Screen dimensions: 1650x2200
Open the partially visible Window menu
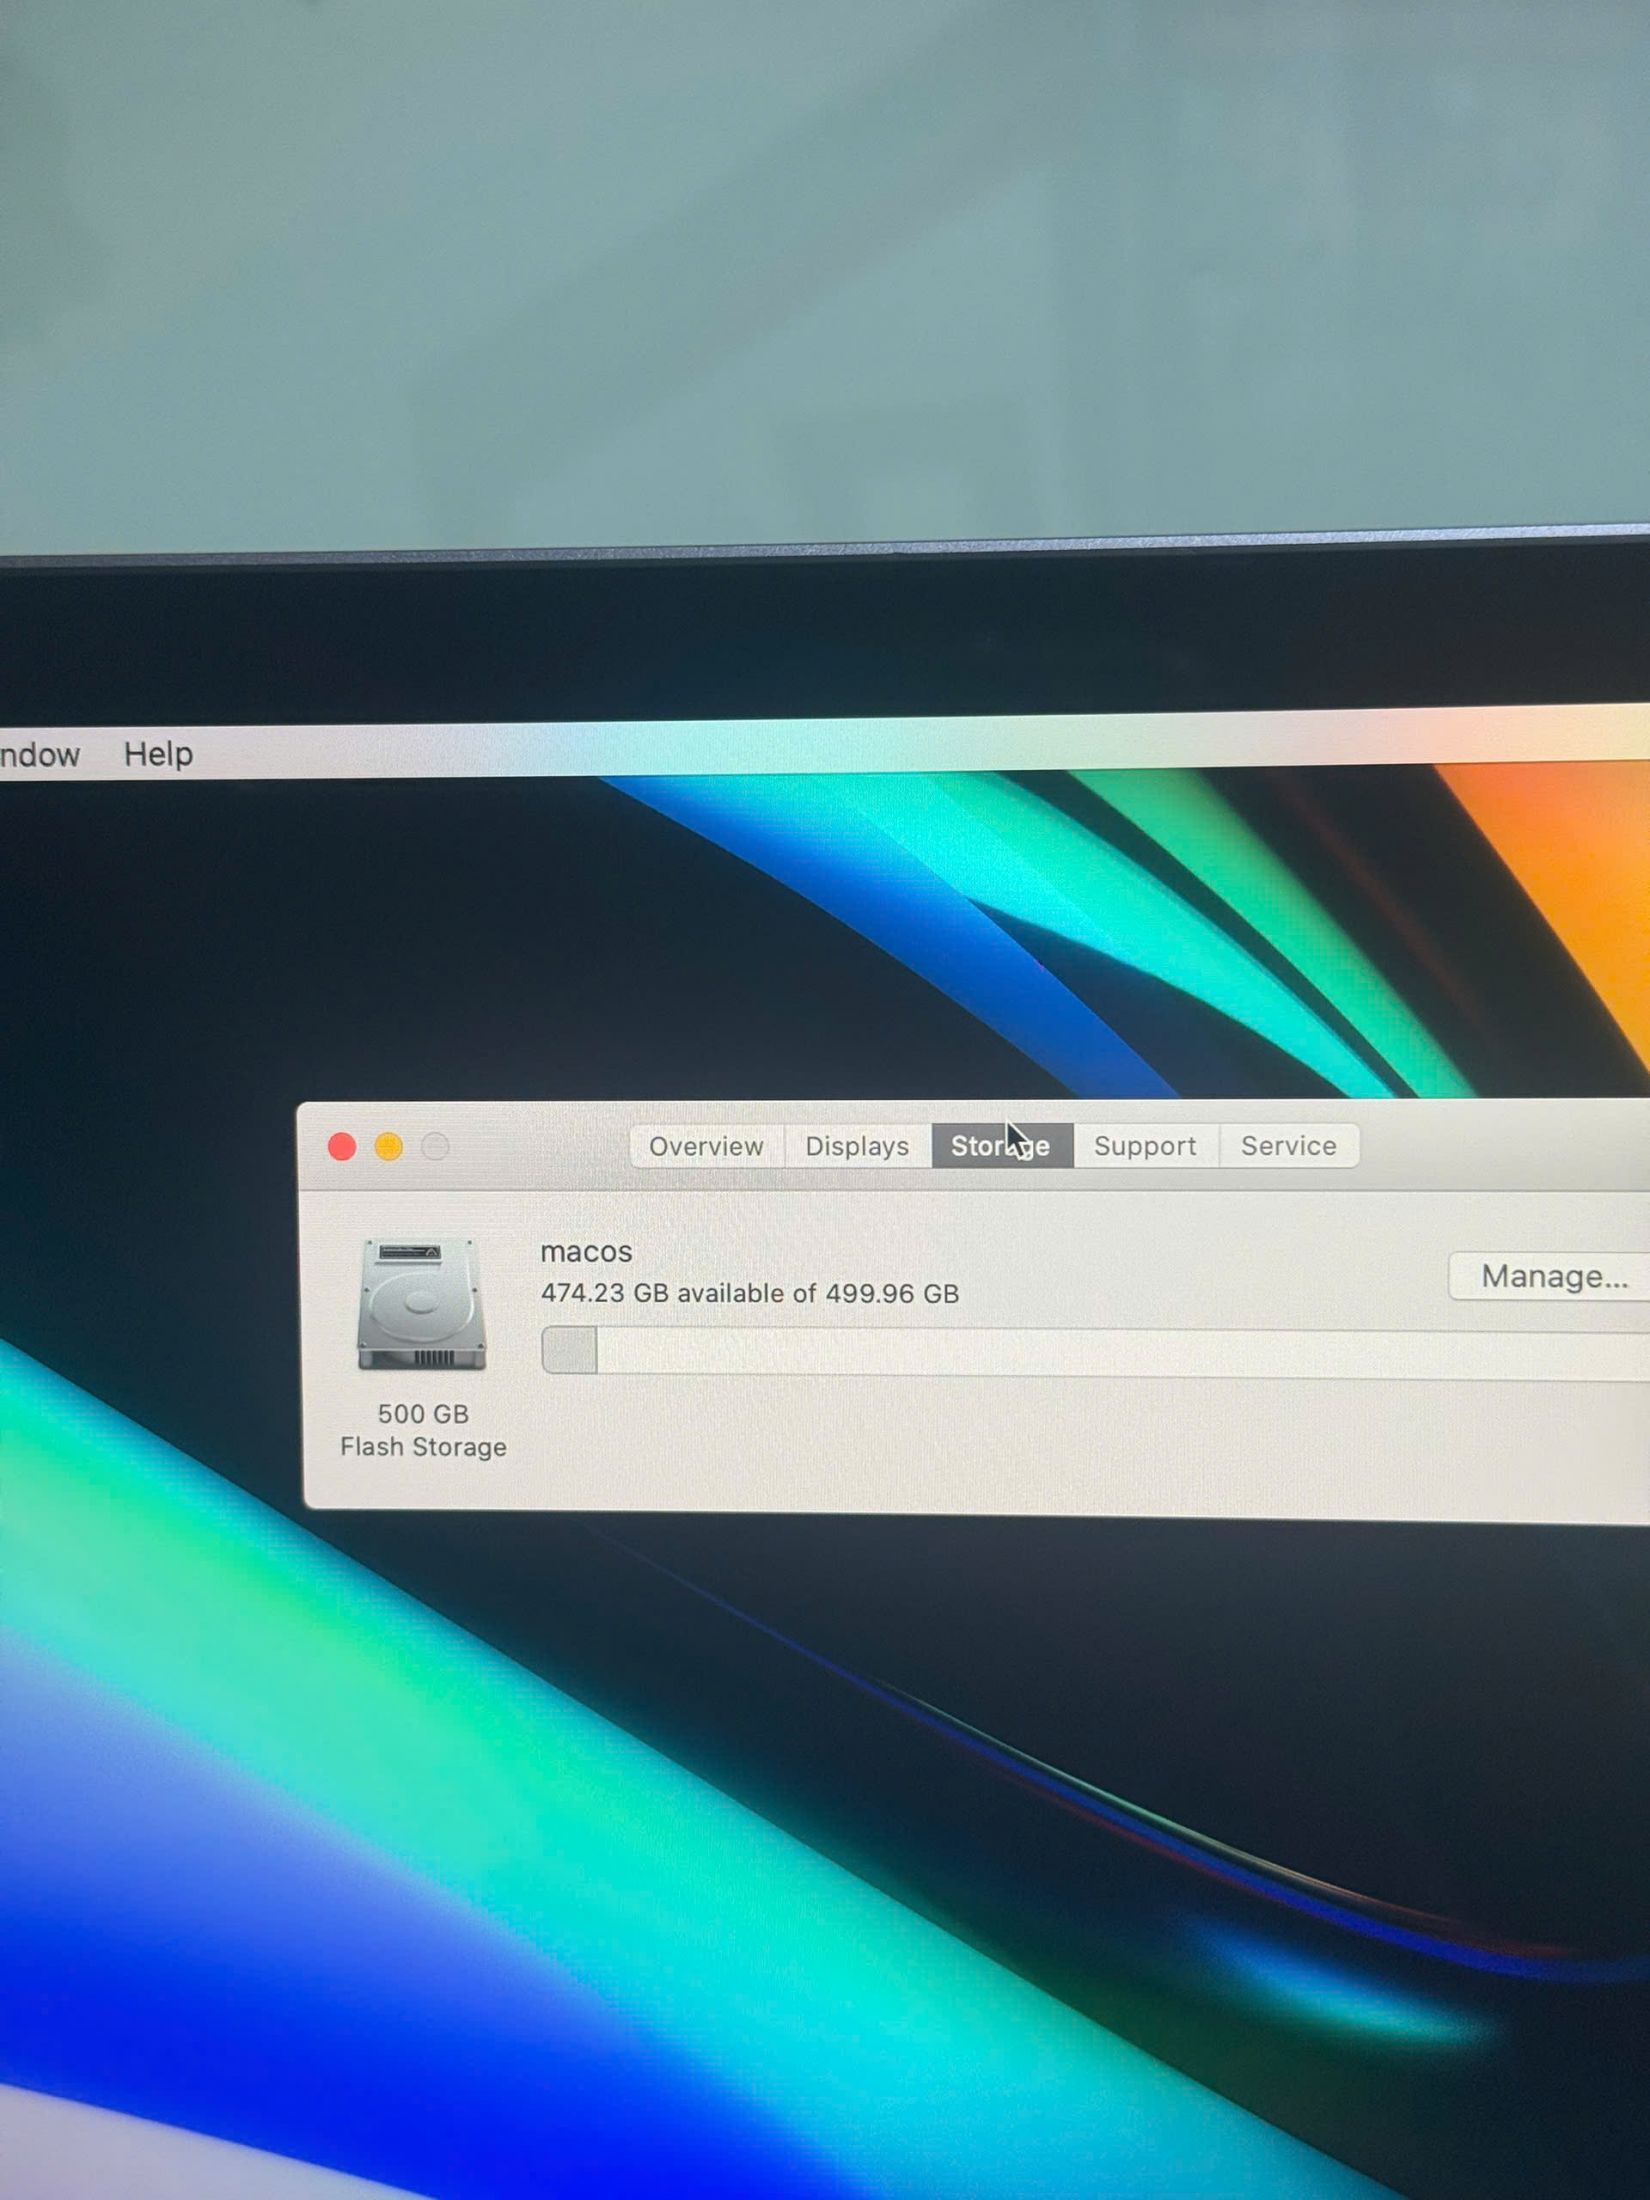(38, 755)
